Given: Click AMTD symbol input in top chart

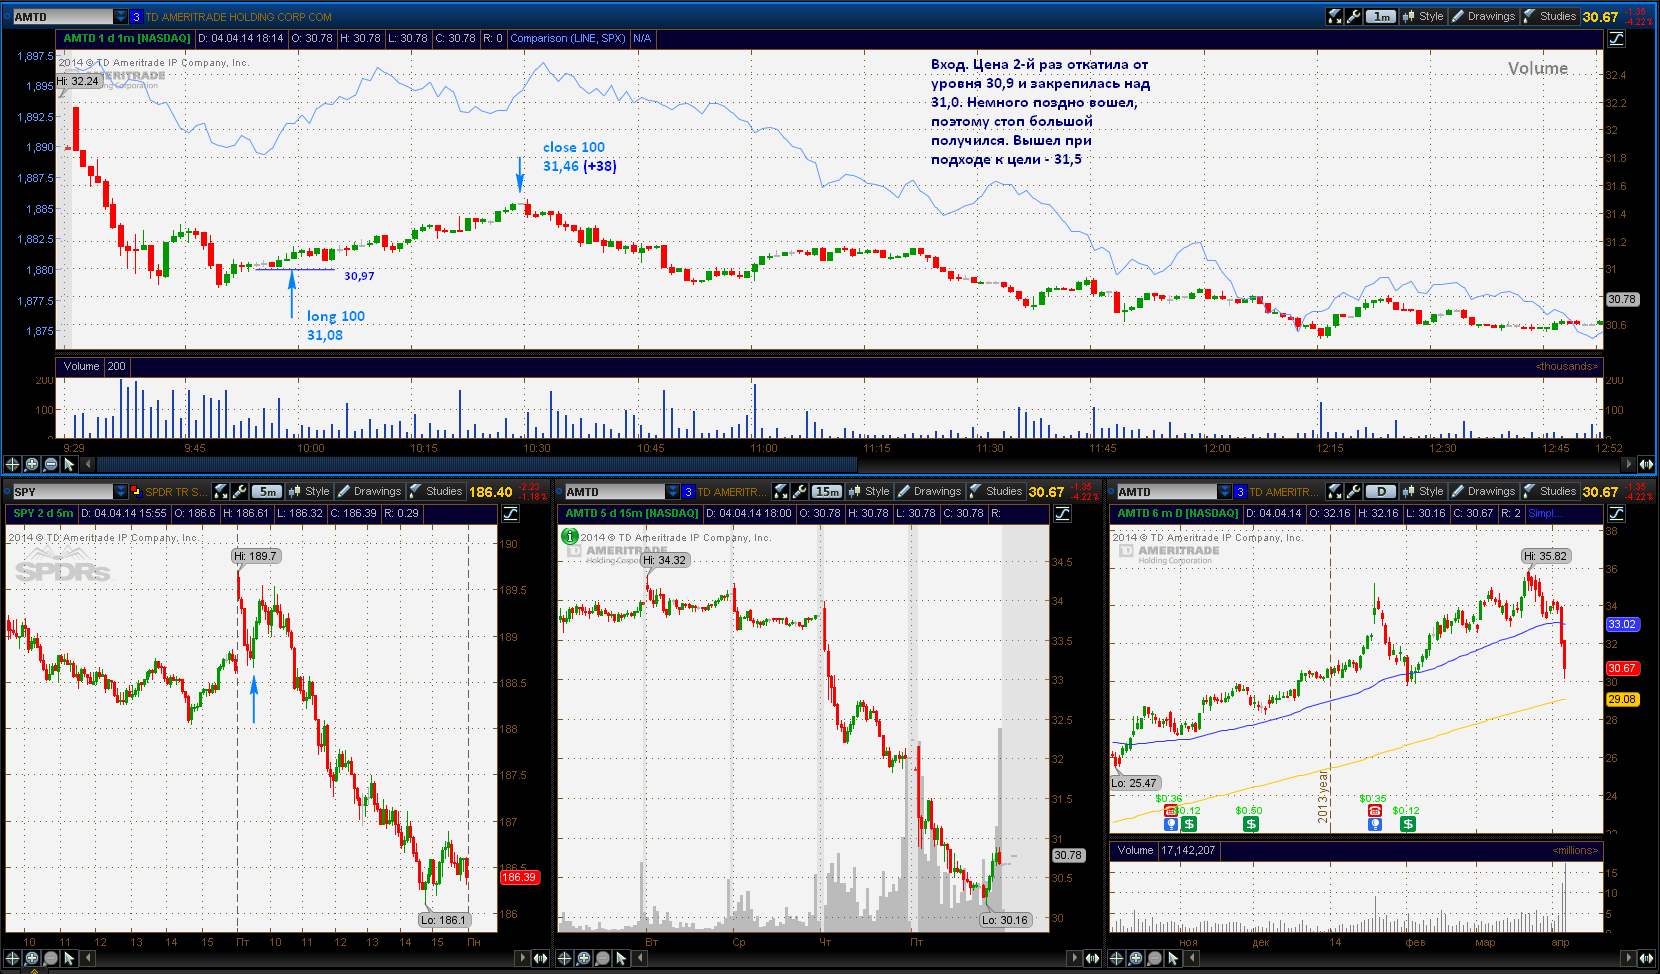Looking at the screenshot, I should [62, 16].
